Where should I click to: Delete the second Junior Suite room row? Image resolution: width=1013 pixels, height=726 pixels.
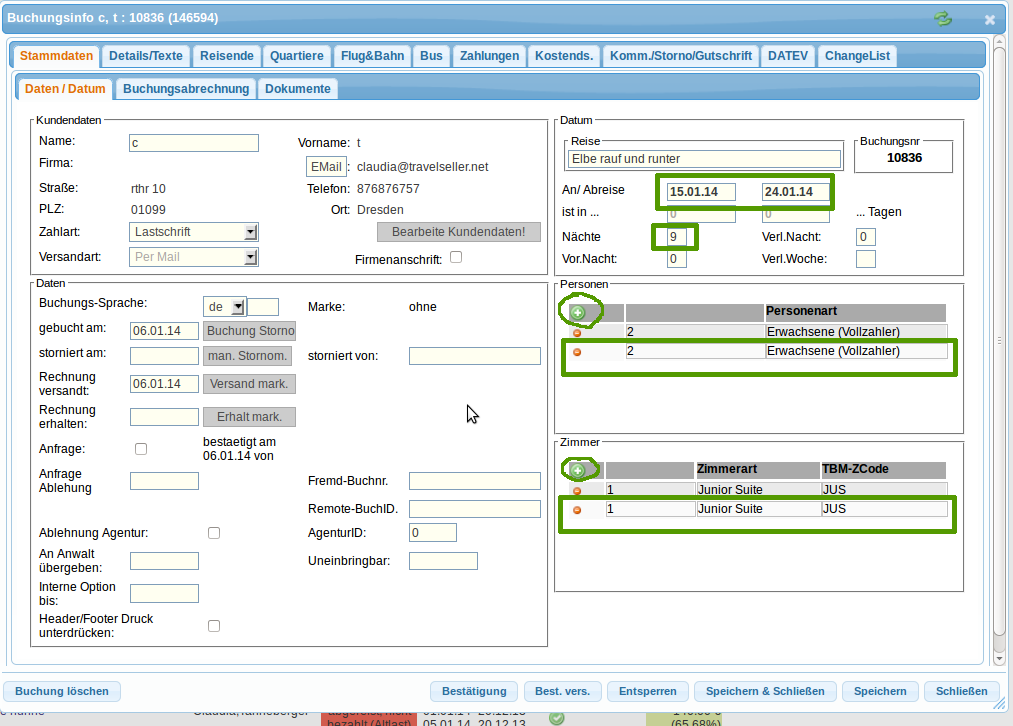(577, 510)
